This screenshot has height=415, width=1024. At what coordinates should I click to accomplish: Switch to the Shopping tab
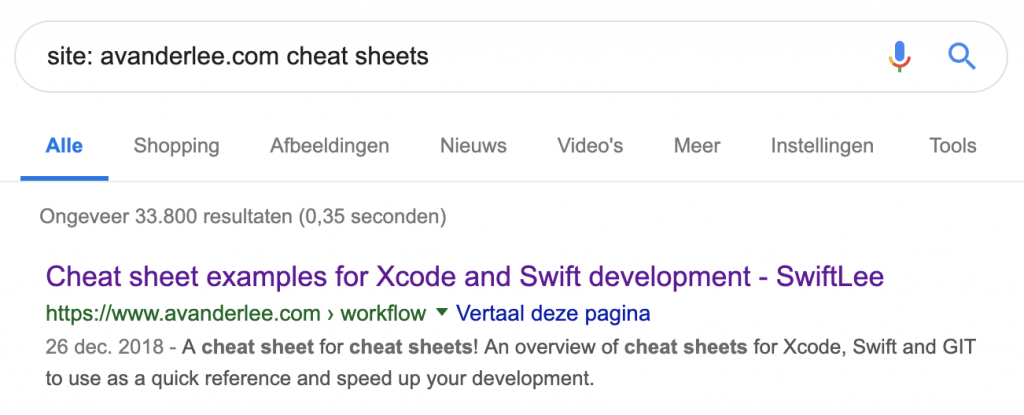tap(176, 146)
